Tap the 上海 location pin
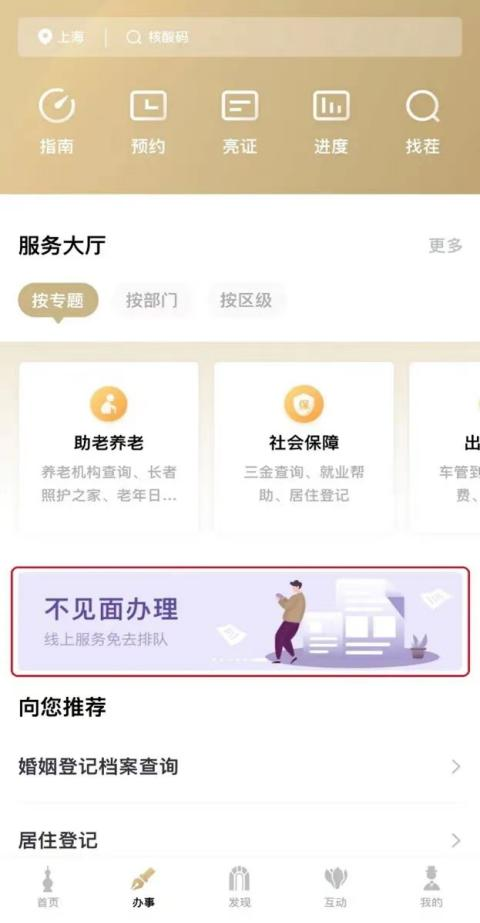 [45, 38]
